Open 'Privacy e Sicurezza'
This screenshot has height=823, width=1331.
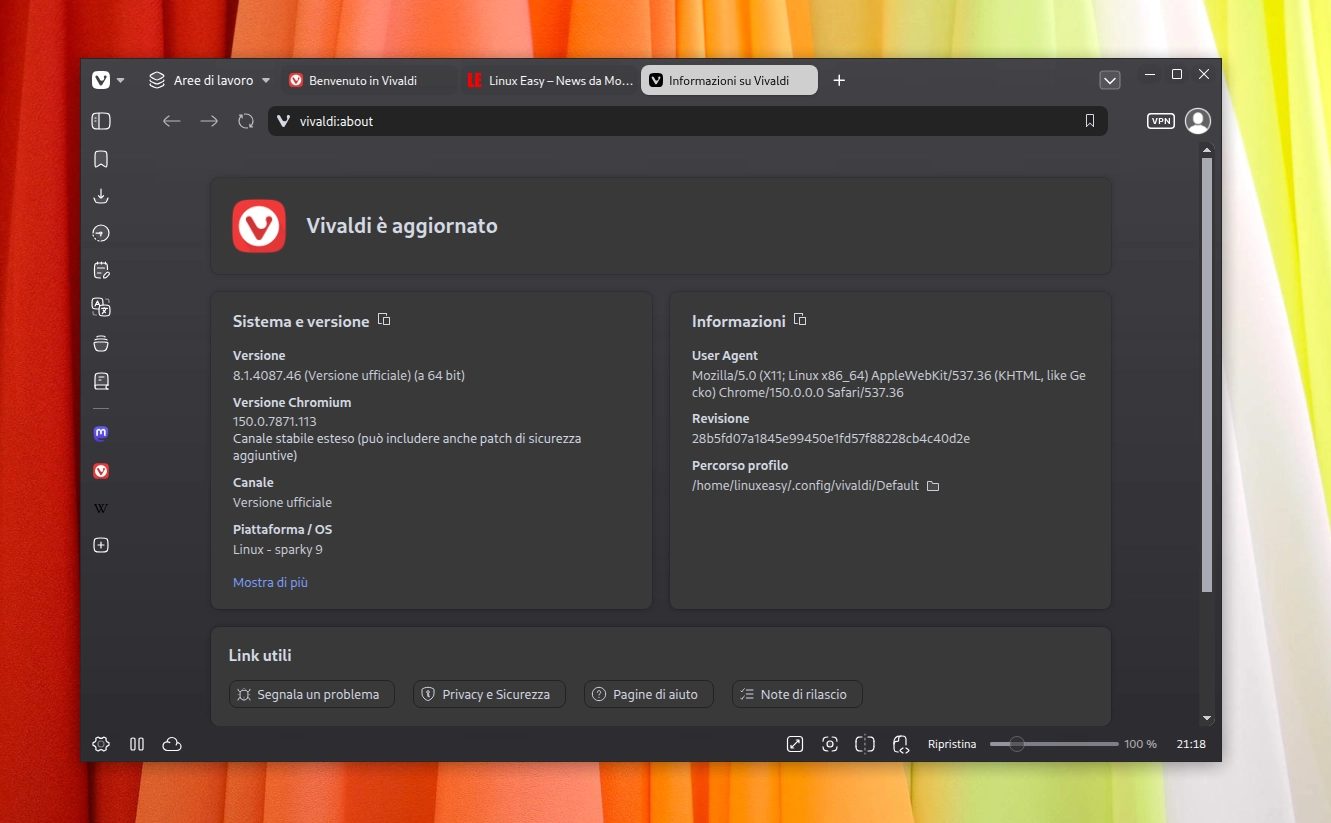[489, 694]
